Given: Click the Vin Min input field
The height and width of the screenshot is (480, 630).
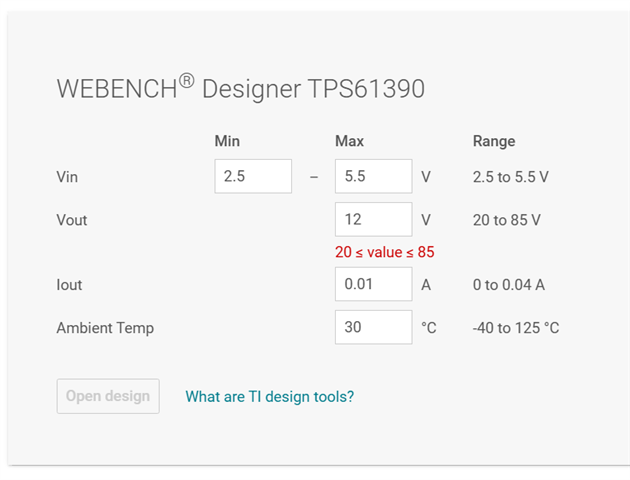Looking at the screenshot, I should point(253,176).
